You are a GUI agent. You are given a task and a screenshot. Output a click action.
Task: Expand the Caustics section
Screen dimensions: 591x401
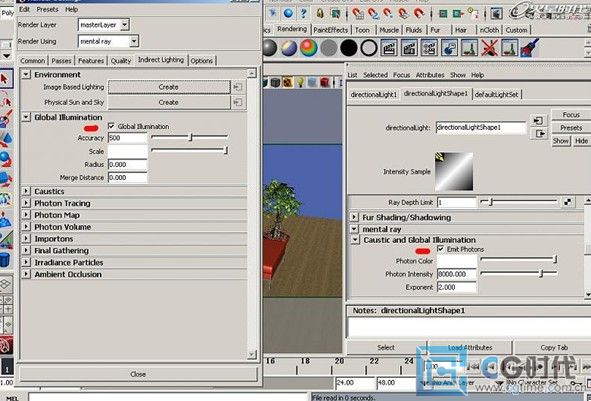[x=26, y=191]
